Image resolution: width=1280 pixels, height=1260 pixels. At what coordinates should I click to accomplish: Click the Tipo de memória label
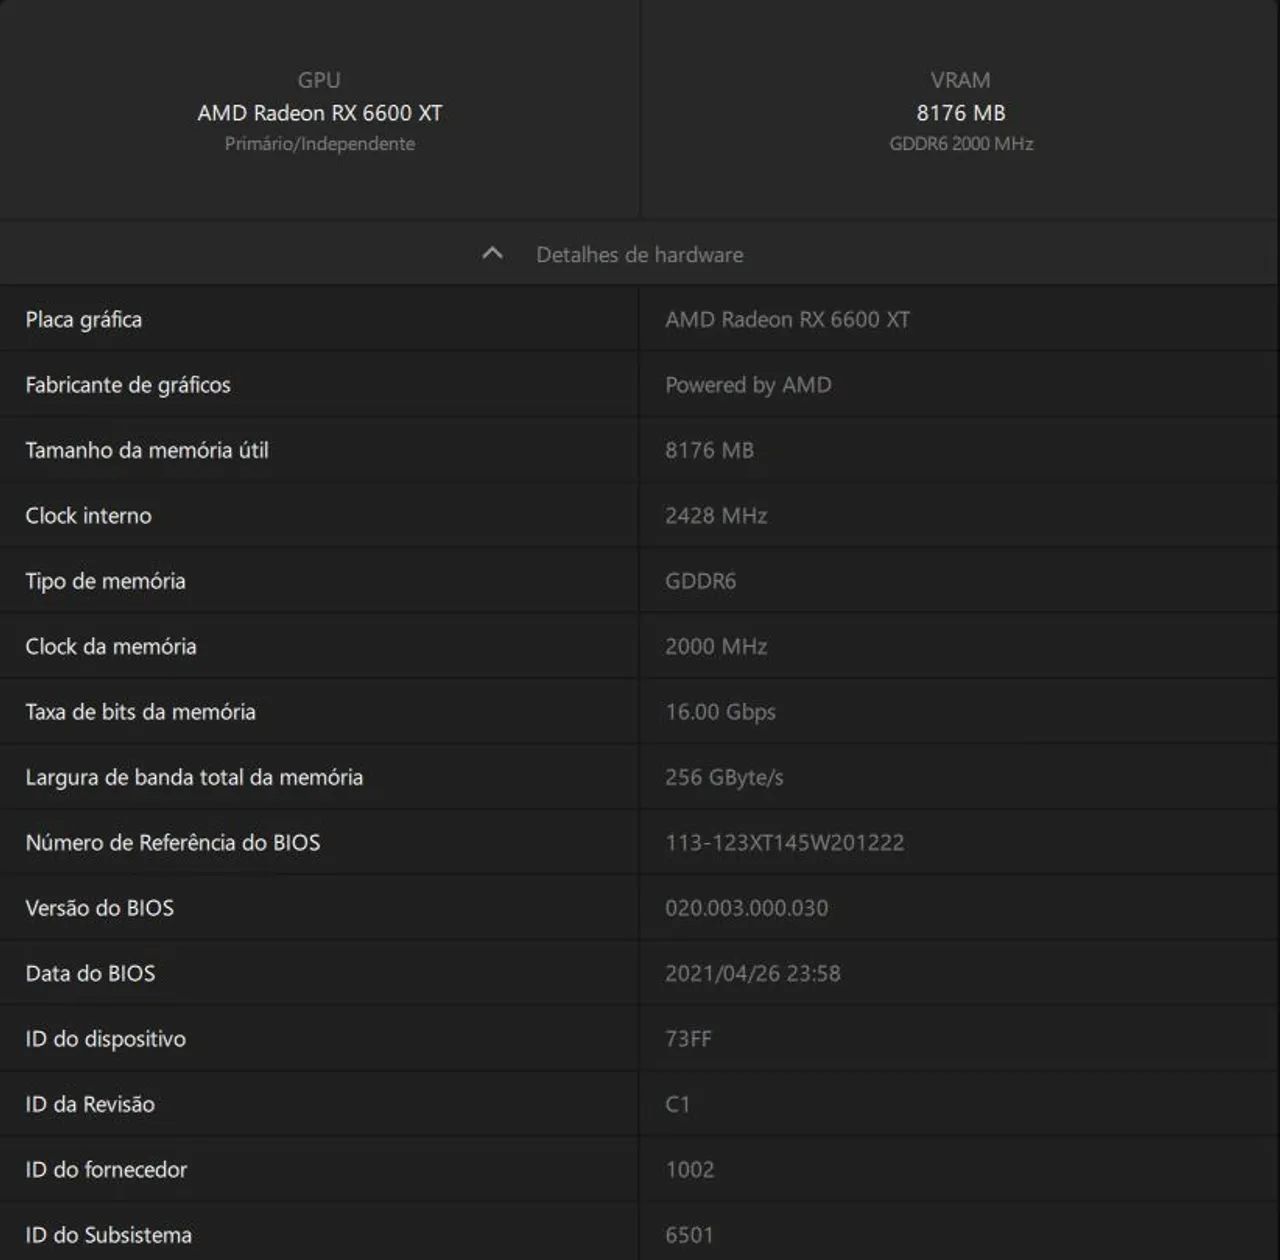click(106, 581)
